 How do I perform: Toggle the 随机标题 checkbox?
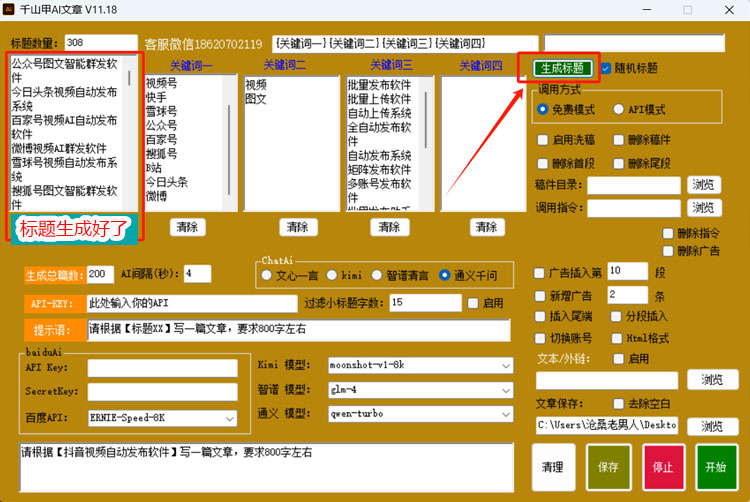tap(606, 68)
